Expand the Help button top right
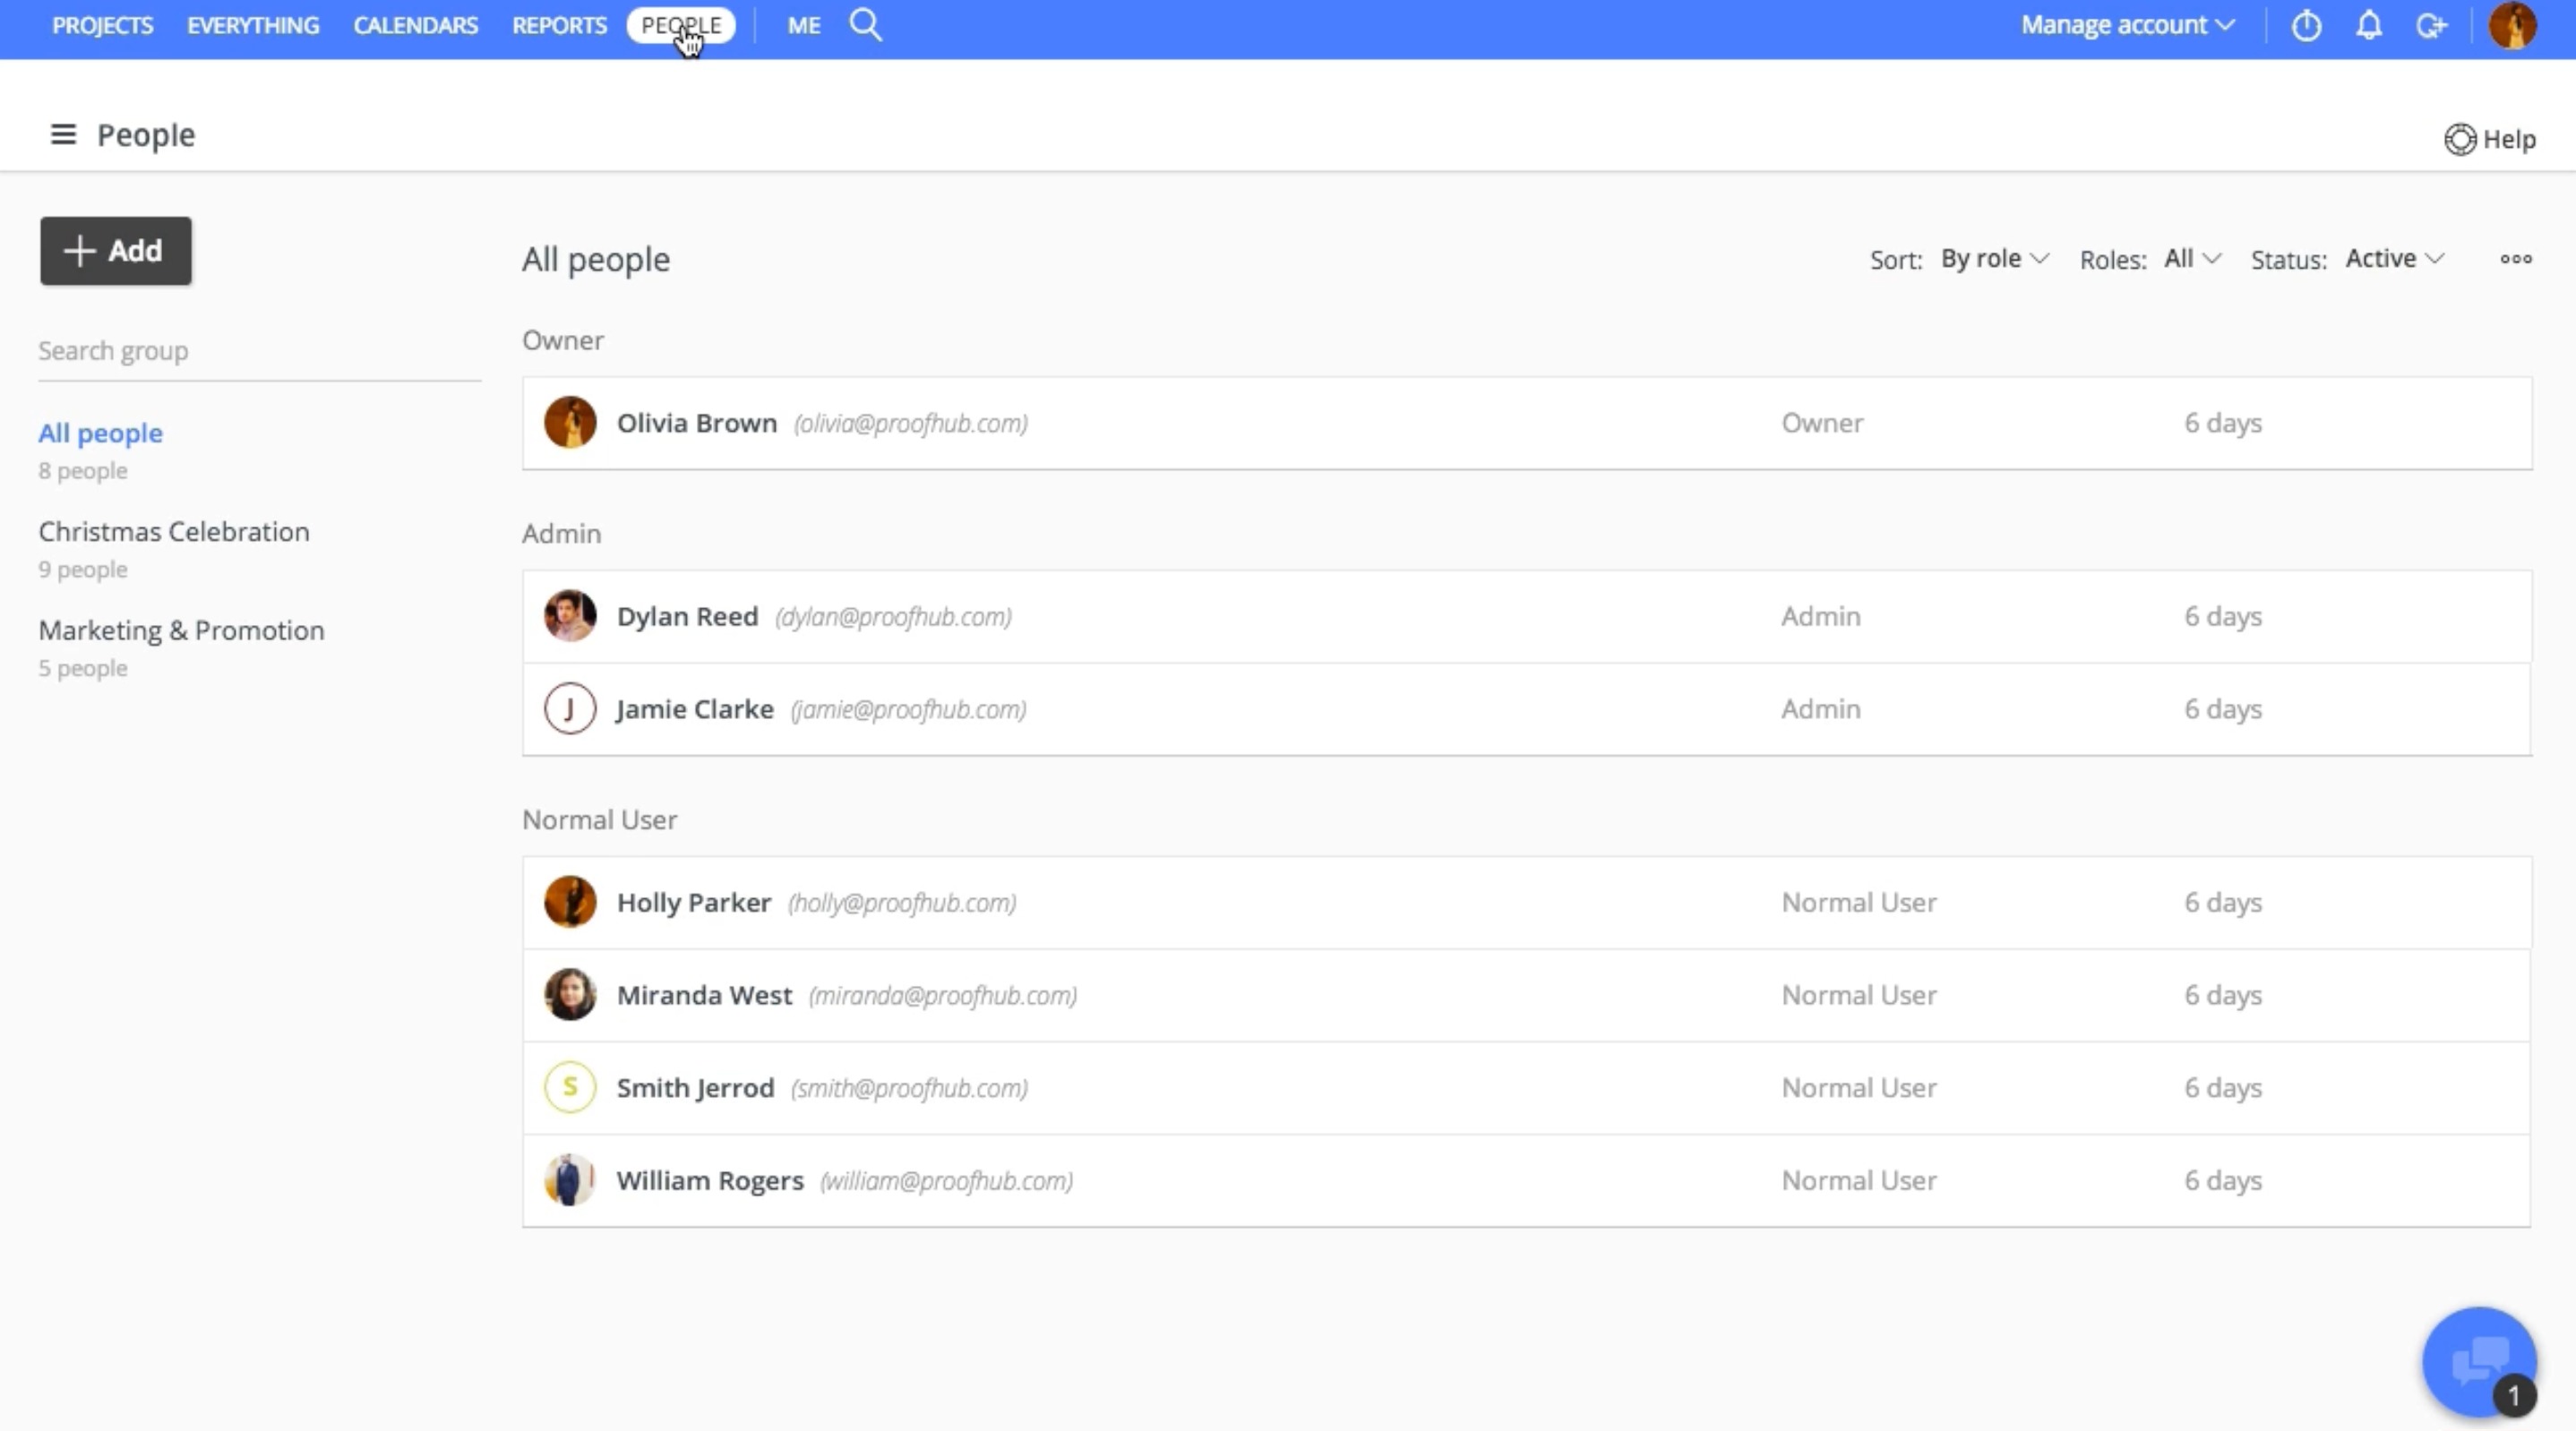Image resolution: width=2576 pixels, height=1431 pixels. click(2490, 138)
